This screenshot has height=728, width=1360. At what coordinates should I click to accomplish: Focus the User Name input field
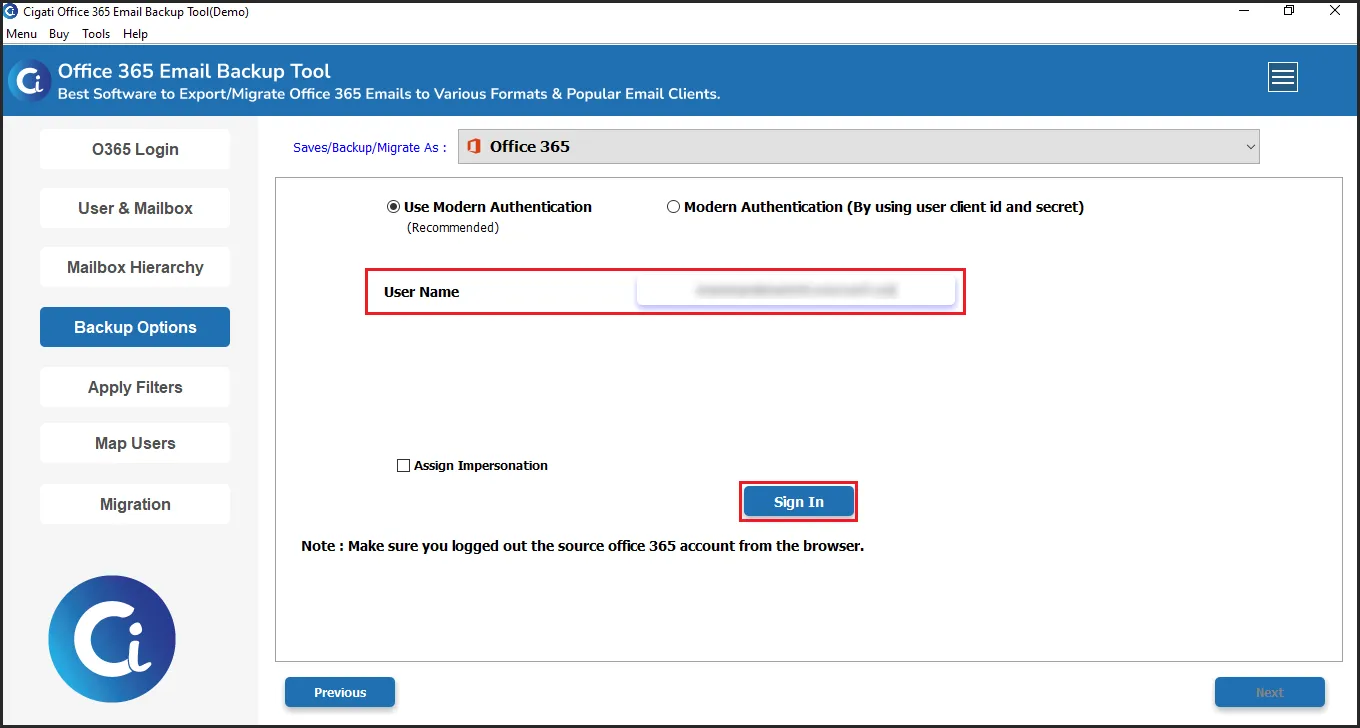(796, 291)
